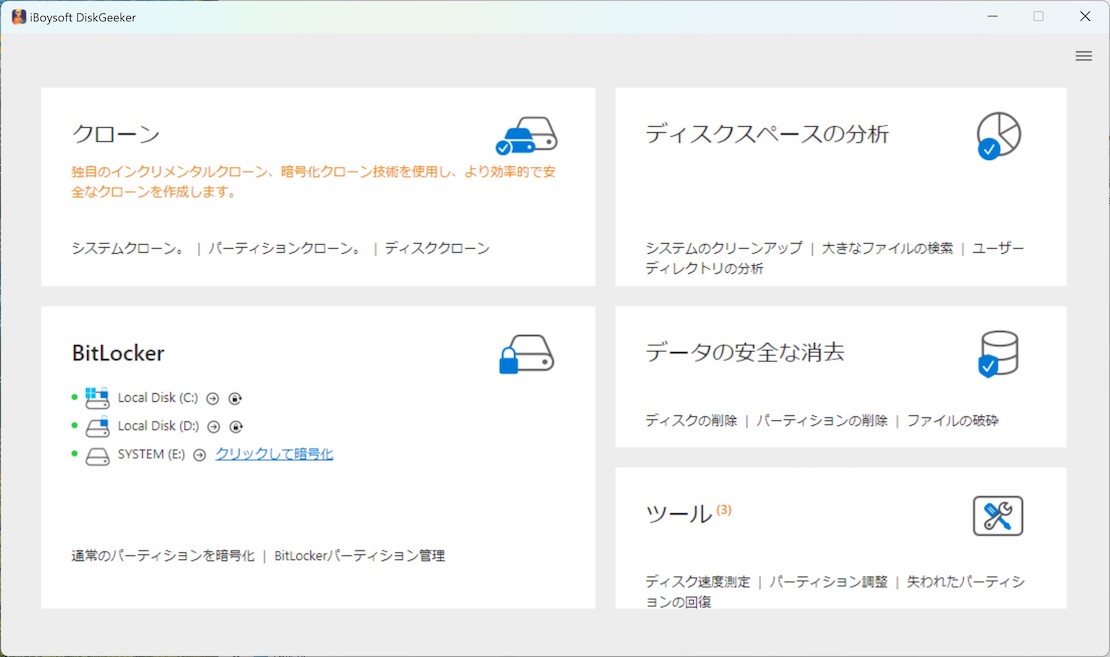Select SYSTEM (E:) label
This screenshot has width=1110, height=657.
tap(151, 455)
